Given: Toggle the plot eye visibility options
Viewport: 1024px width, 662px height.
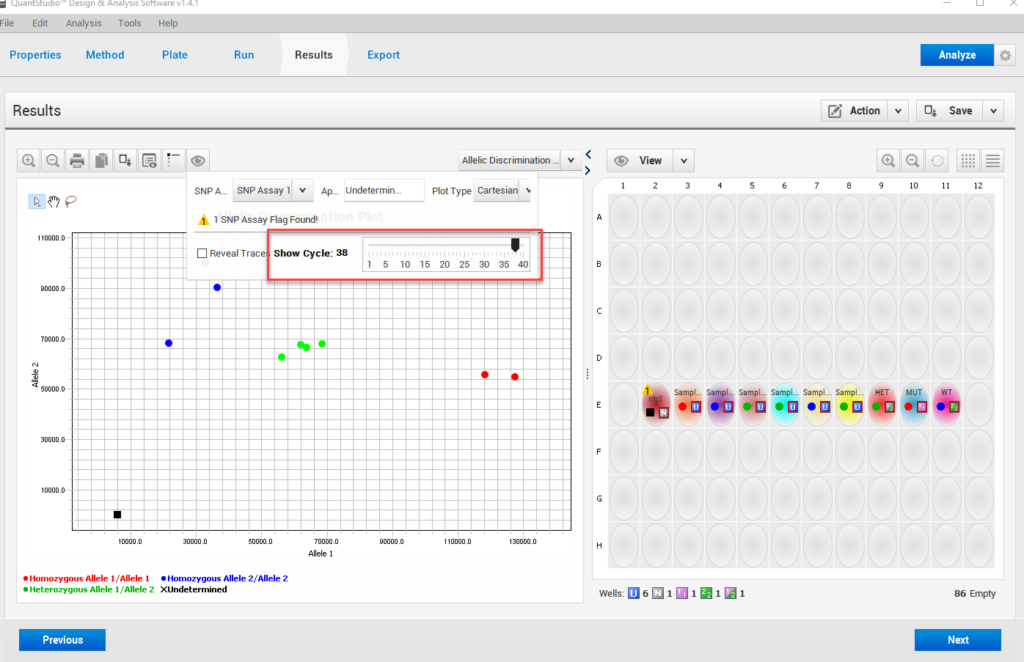Looking at the screenshot, I should [x=198, y=160].
